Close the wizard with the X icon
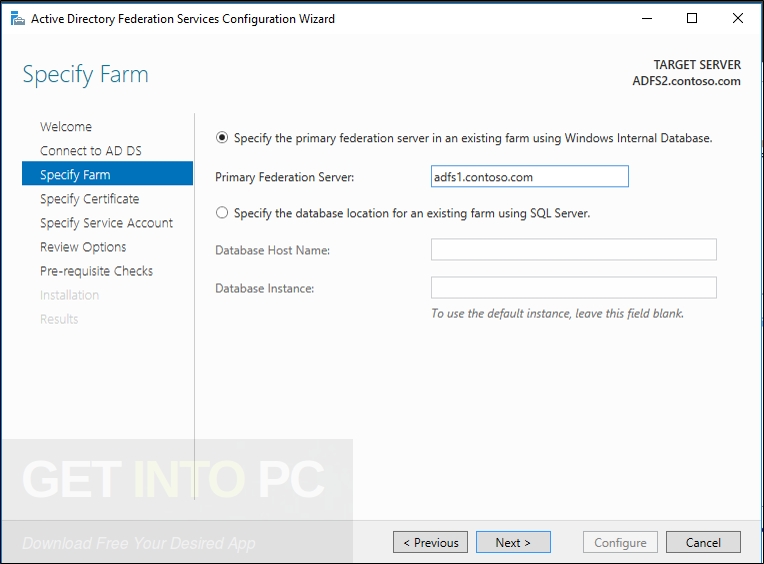Screen dimensions: 764x564 coord(738,19)
